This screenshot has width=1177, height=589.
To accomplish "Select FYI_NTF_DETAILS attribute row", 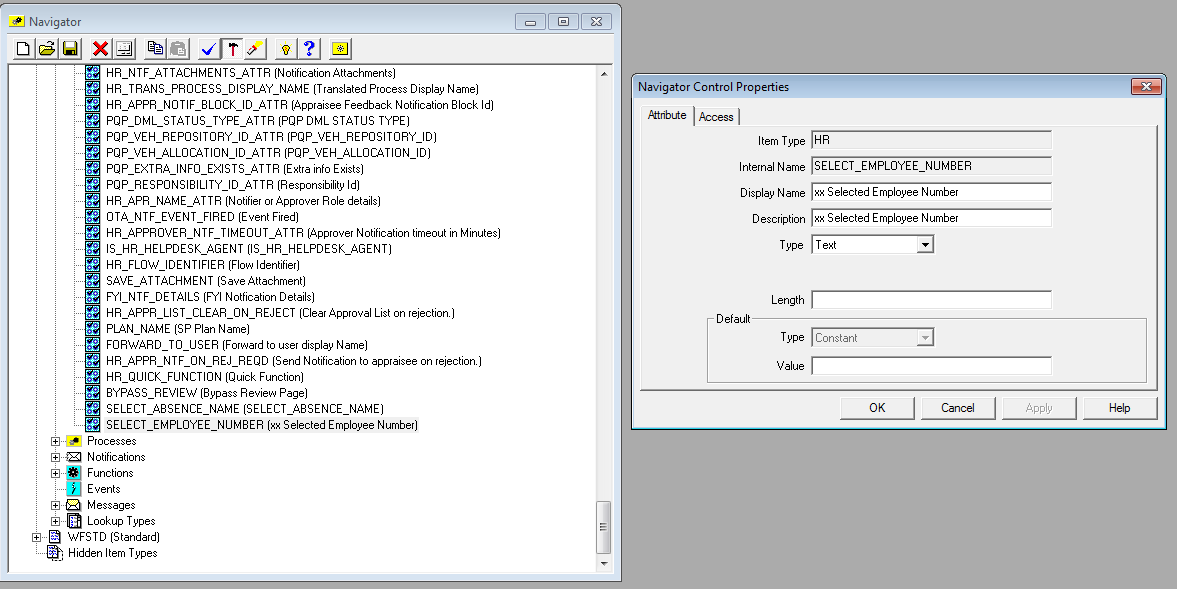I will [x=210, y=297].
